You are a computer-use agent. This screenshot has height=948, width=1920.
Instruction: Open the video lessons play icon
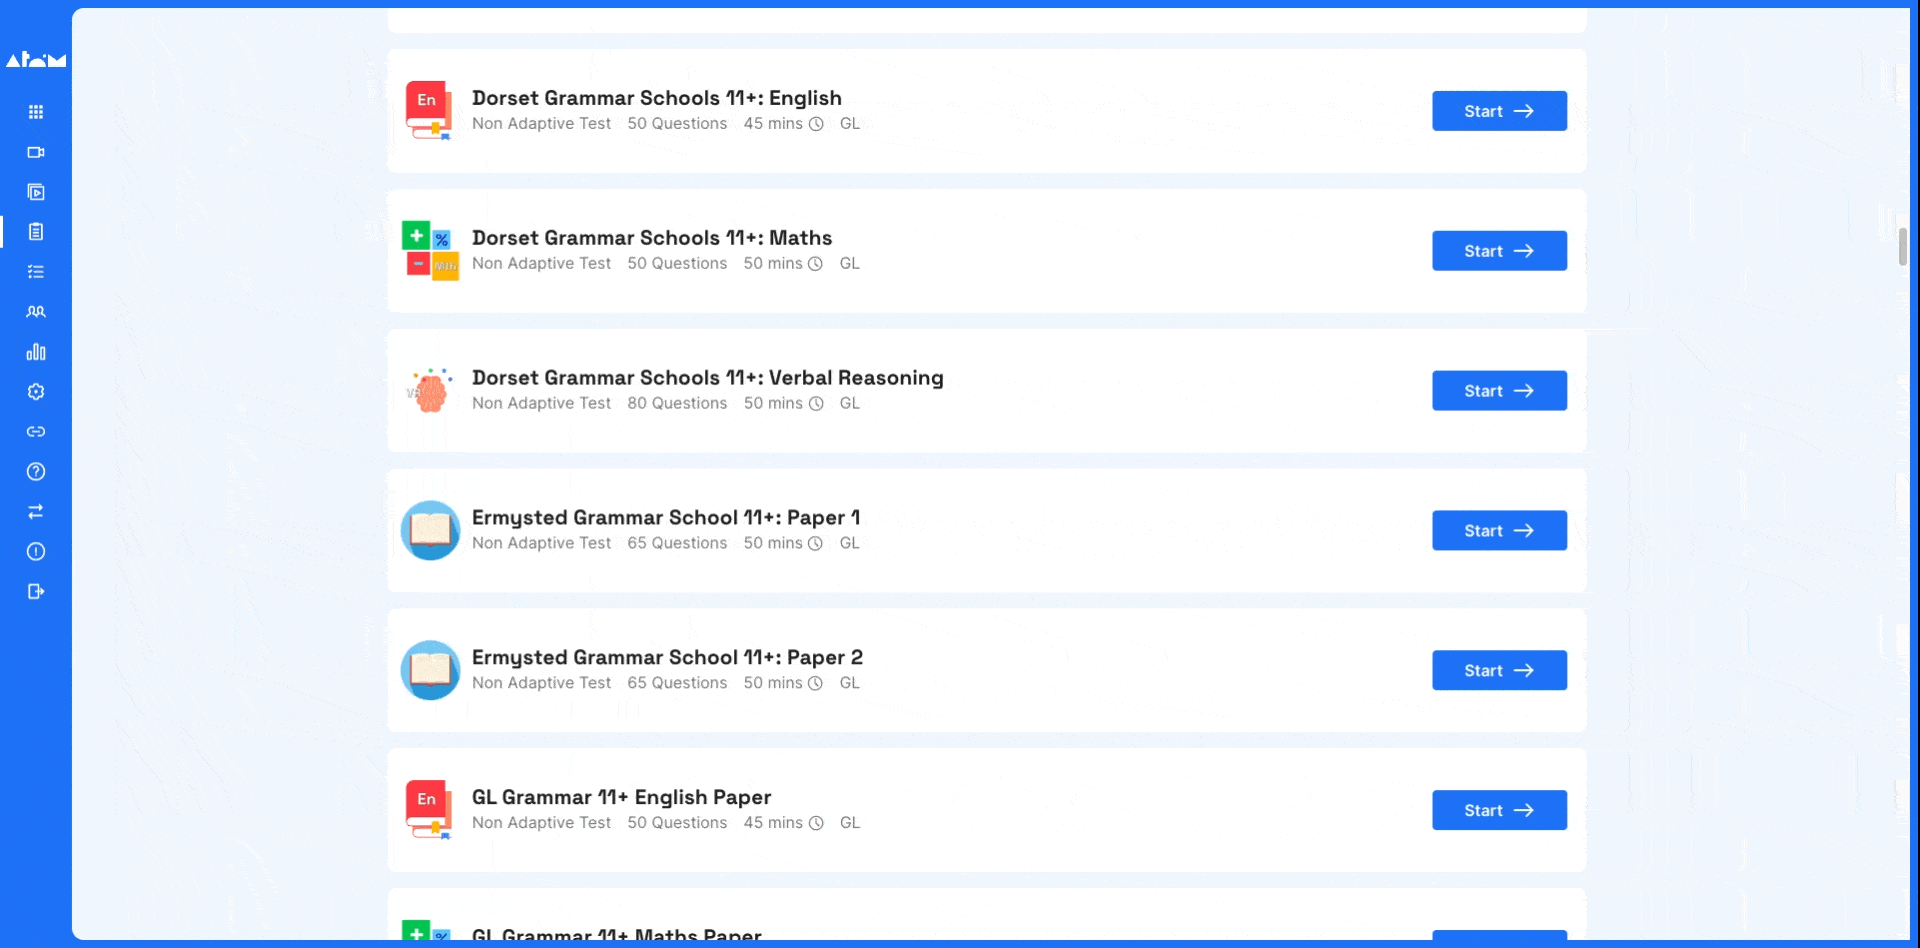36,192
